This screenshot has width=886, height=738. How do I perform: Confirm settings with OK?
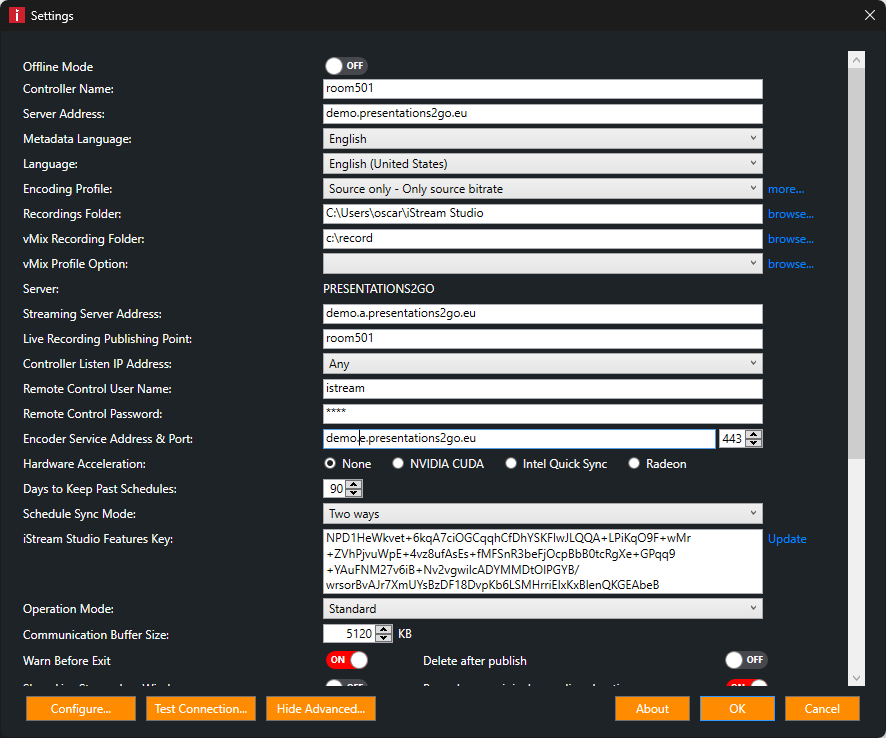[737, 709]
